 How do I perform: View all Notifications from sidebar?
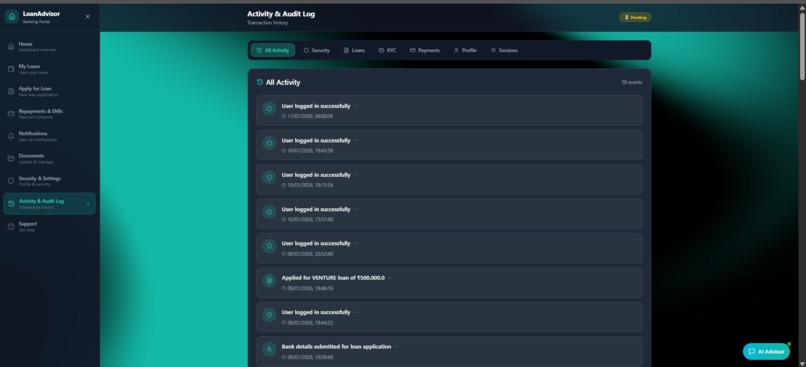coord(49,136)
